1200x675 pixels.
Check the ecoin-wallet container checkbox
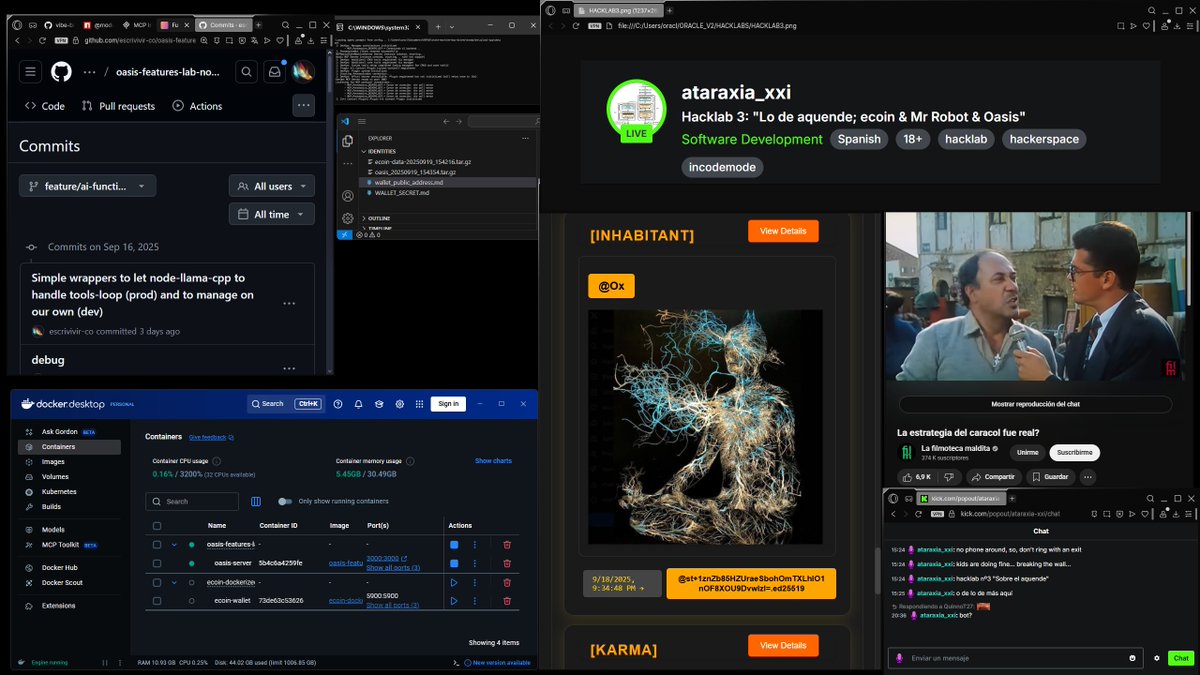point(157,601)
